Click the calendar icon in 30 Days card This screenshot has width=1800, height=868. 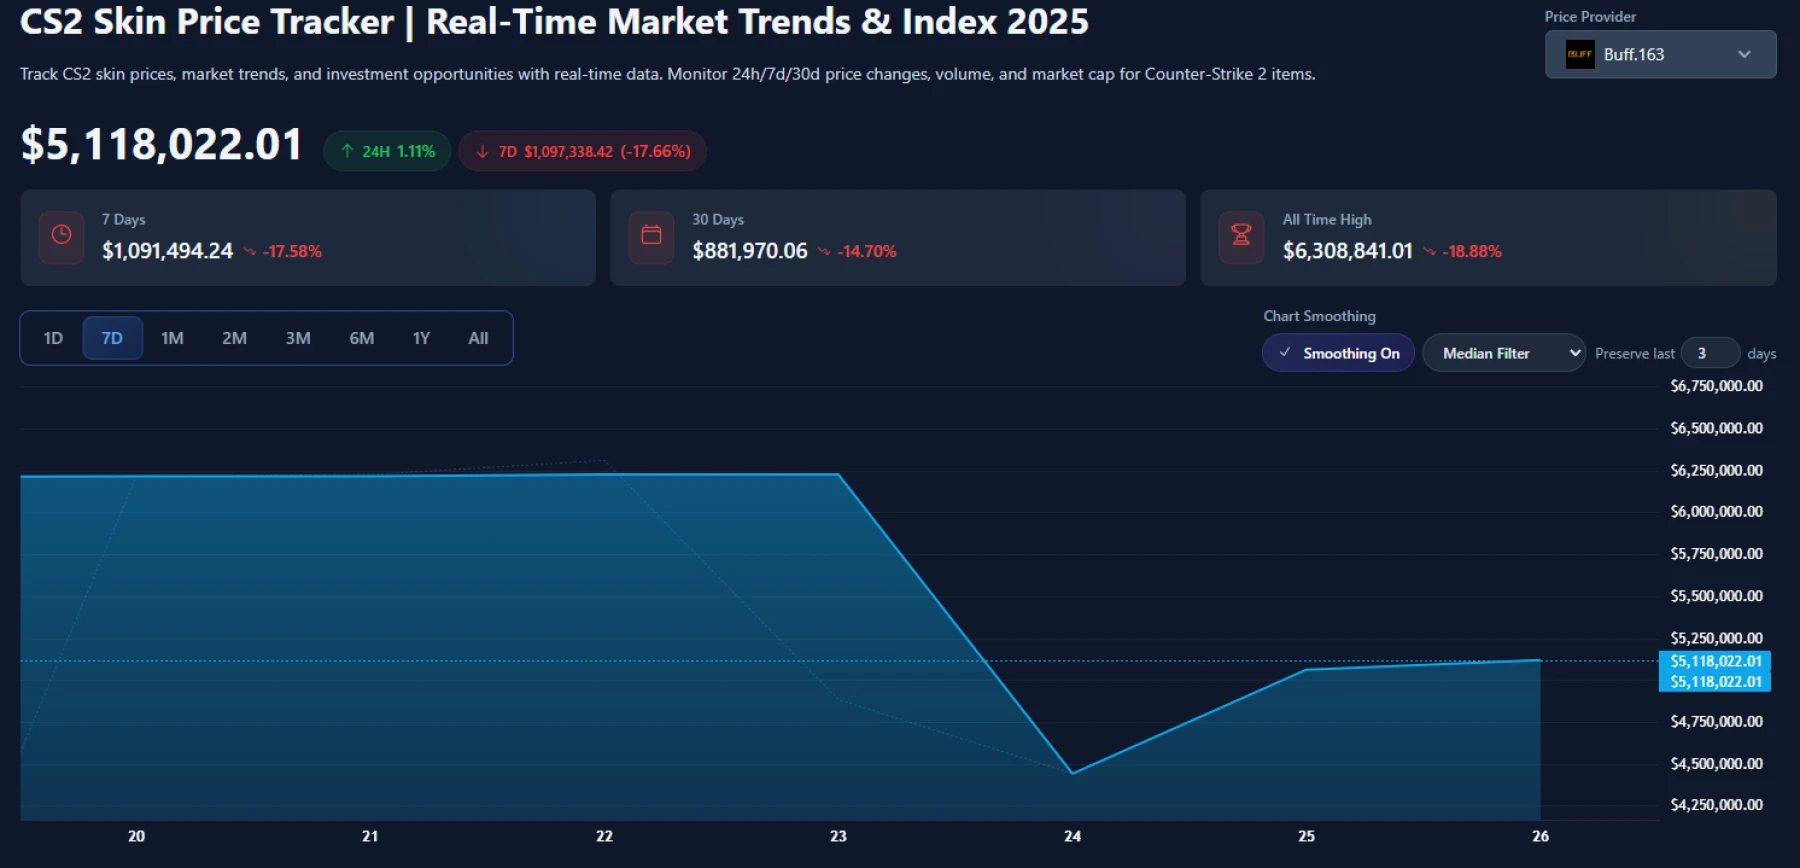coord(651,236)
